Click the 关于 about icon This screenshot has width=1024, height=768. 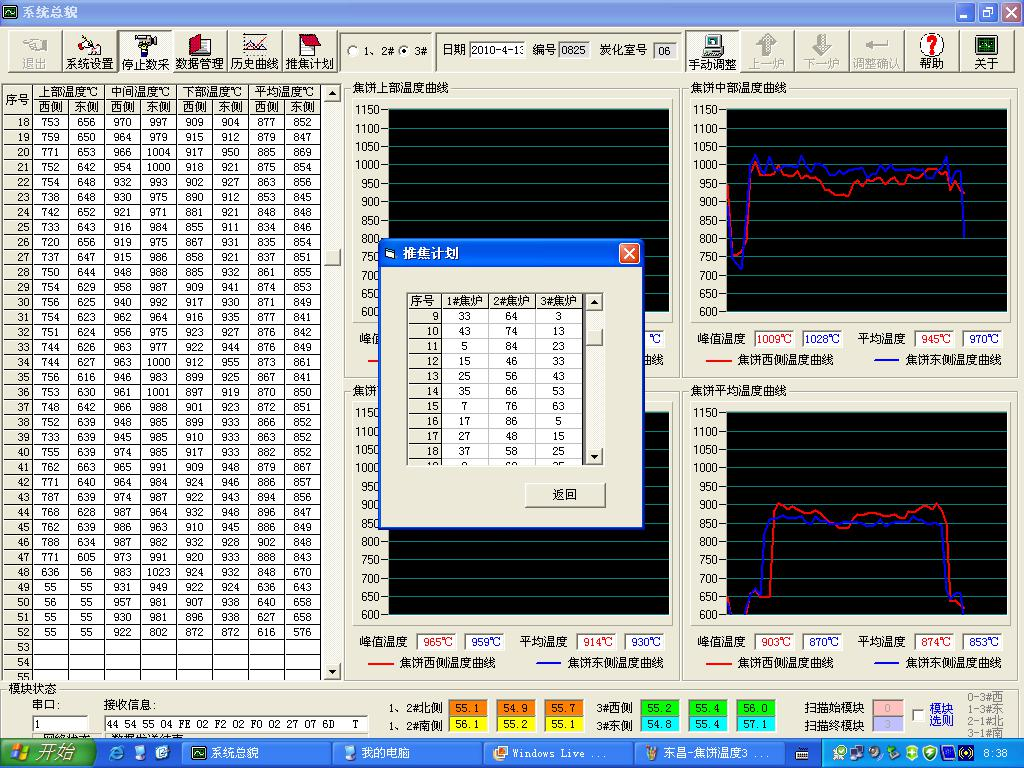(x=985, y=51)
